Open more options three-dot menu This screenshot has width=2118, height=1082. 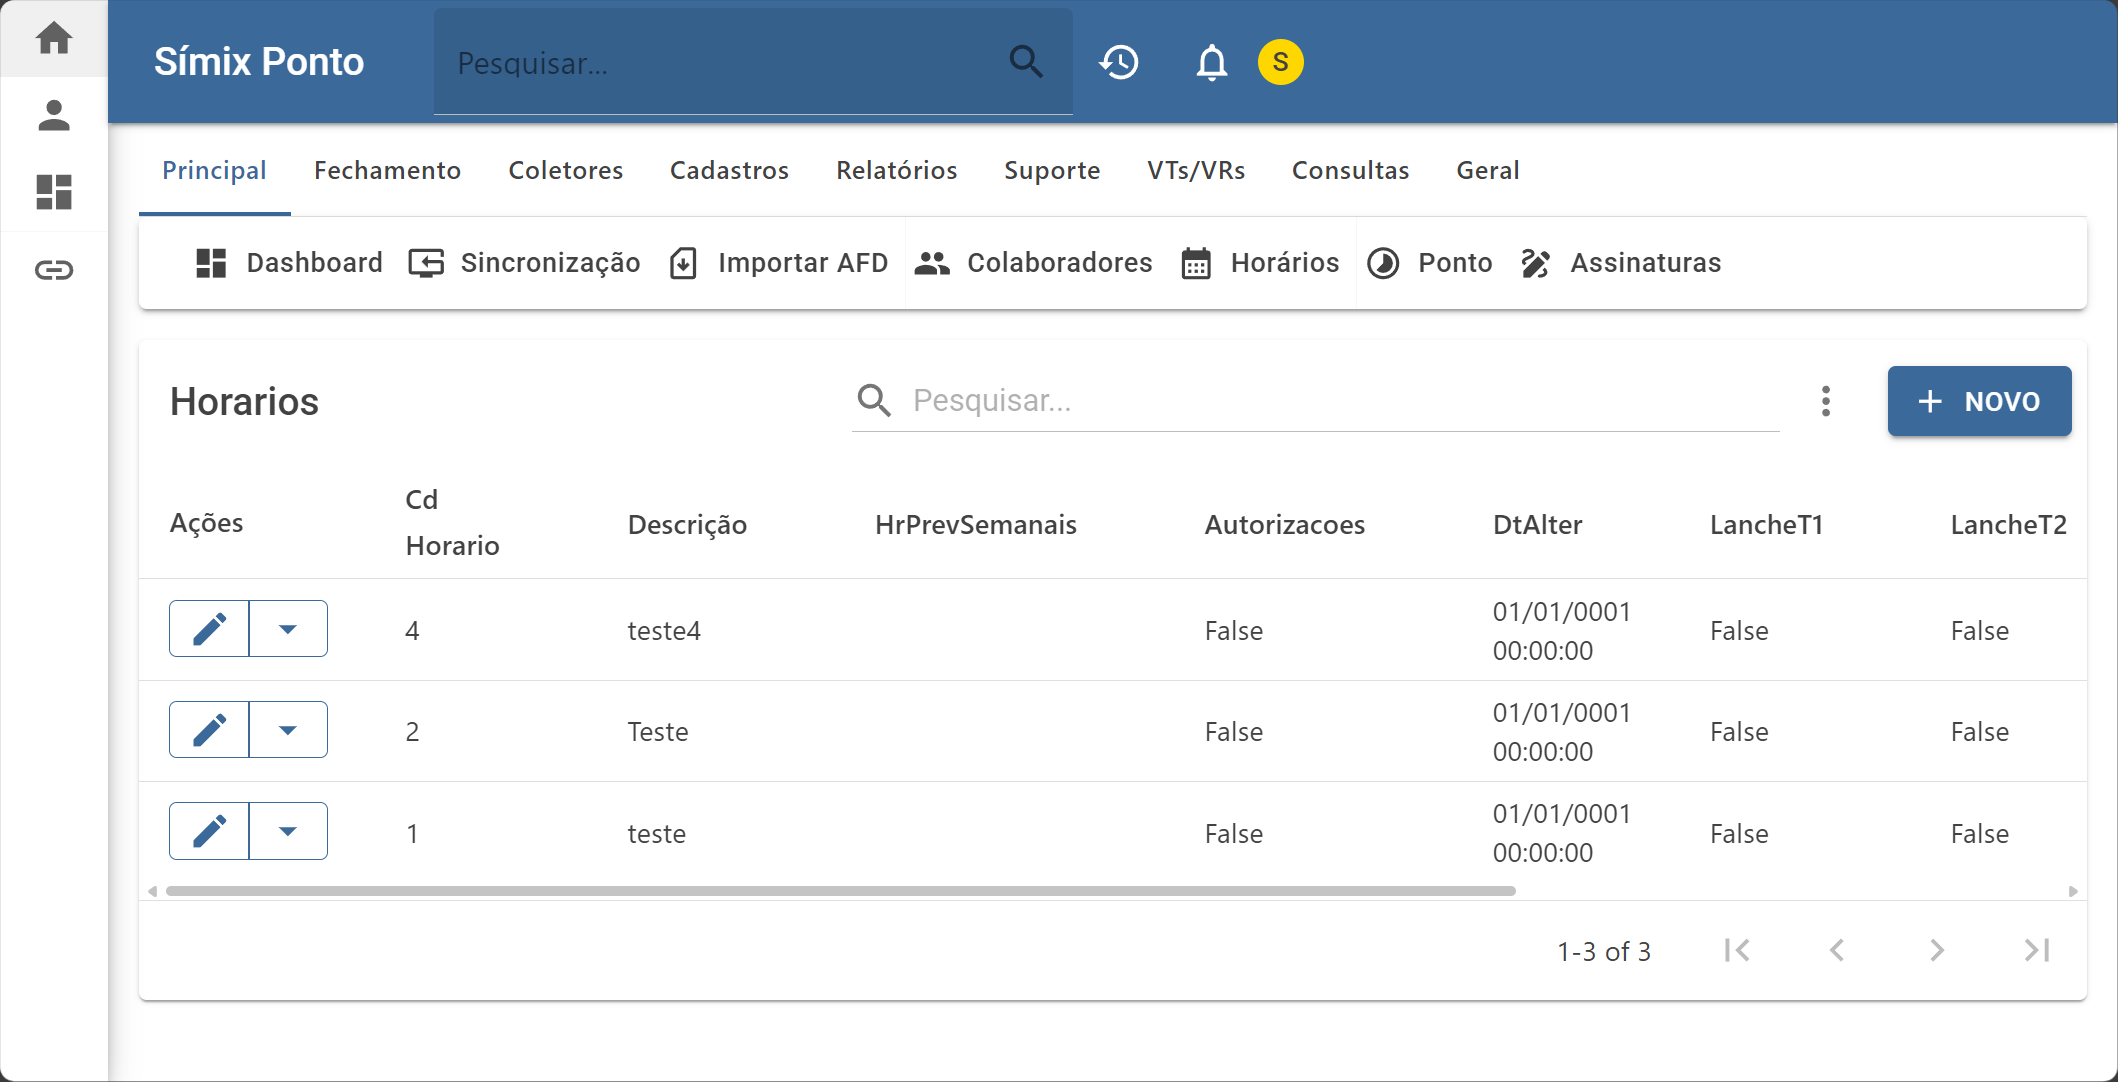[x=1825, y=401]
